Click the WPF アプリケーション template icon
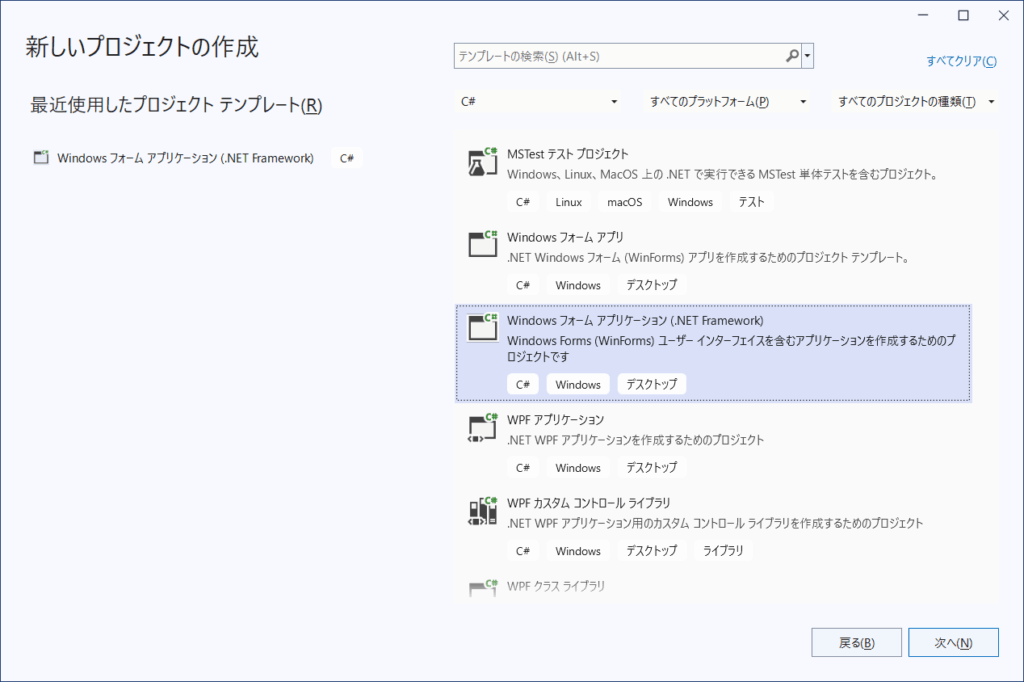The width and height of the screenshot is (1024, 682). [483, 429]
